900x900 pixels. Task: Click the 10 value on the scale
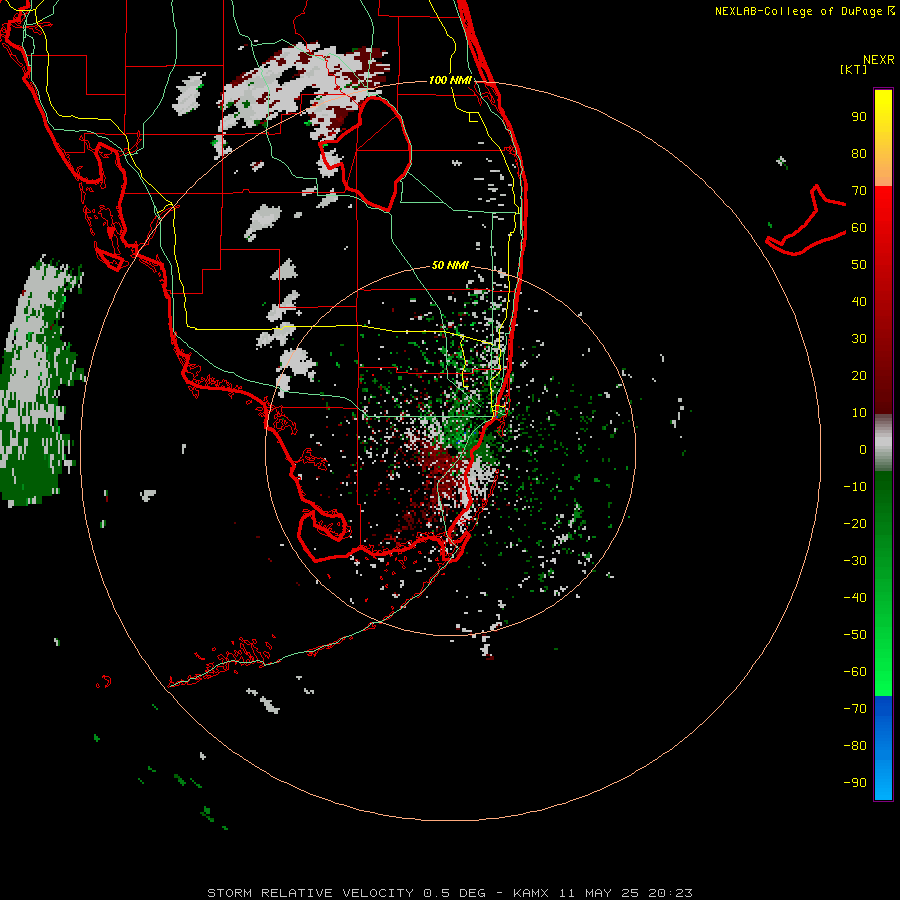[x=859, y=413]
